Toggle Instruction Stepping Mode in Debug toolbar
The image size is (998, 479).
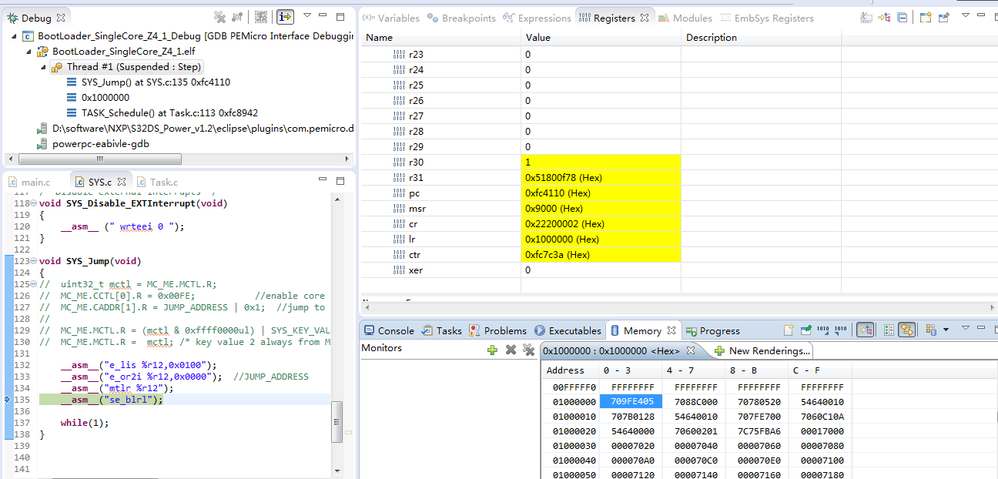tap(286, 17)
